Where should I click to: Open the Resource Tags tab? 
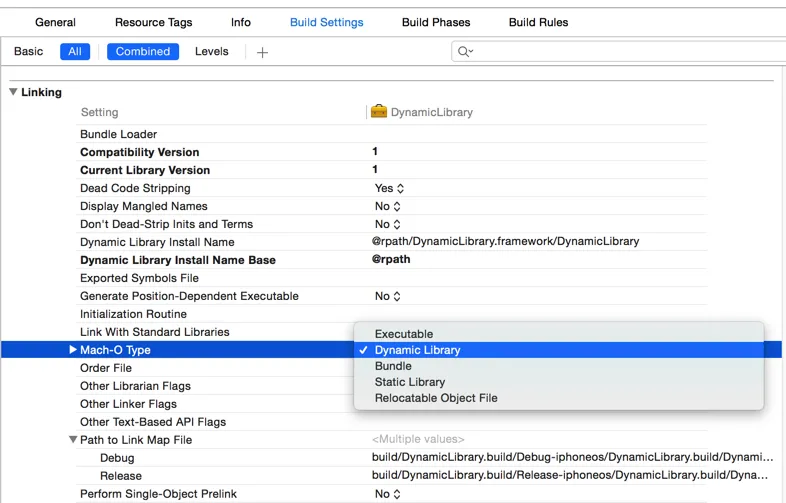[153, 23]
